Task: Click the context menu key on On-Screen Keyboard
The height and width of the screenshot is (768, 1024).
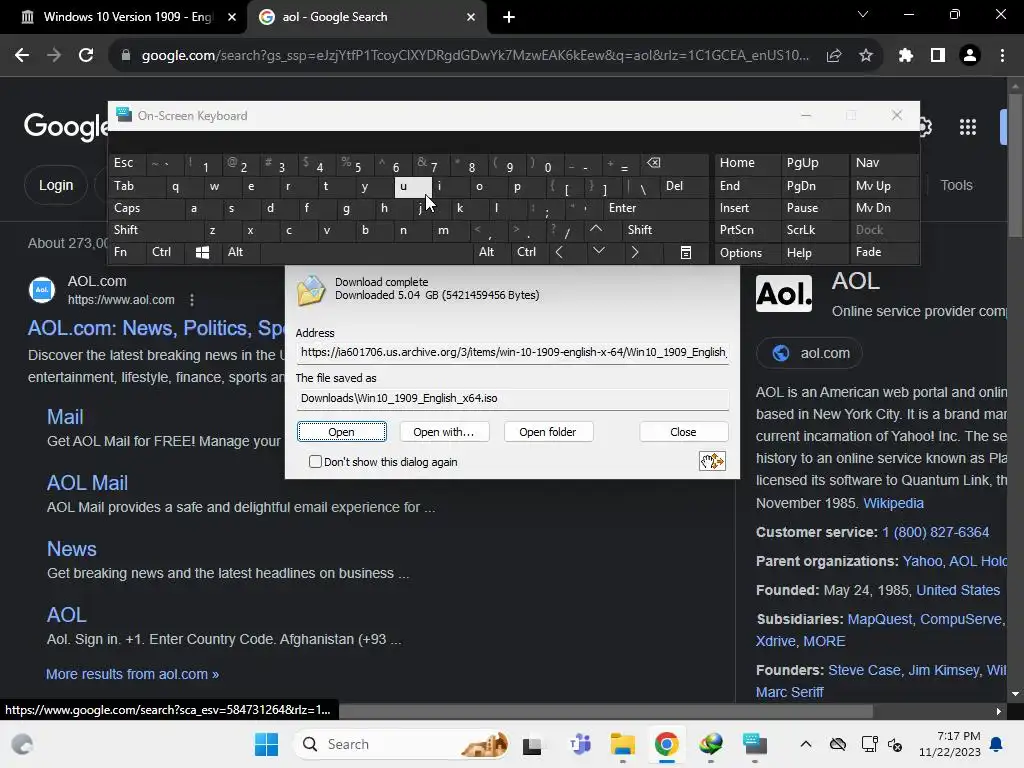Action: click(686, 252)
